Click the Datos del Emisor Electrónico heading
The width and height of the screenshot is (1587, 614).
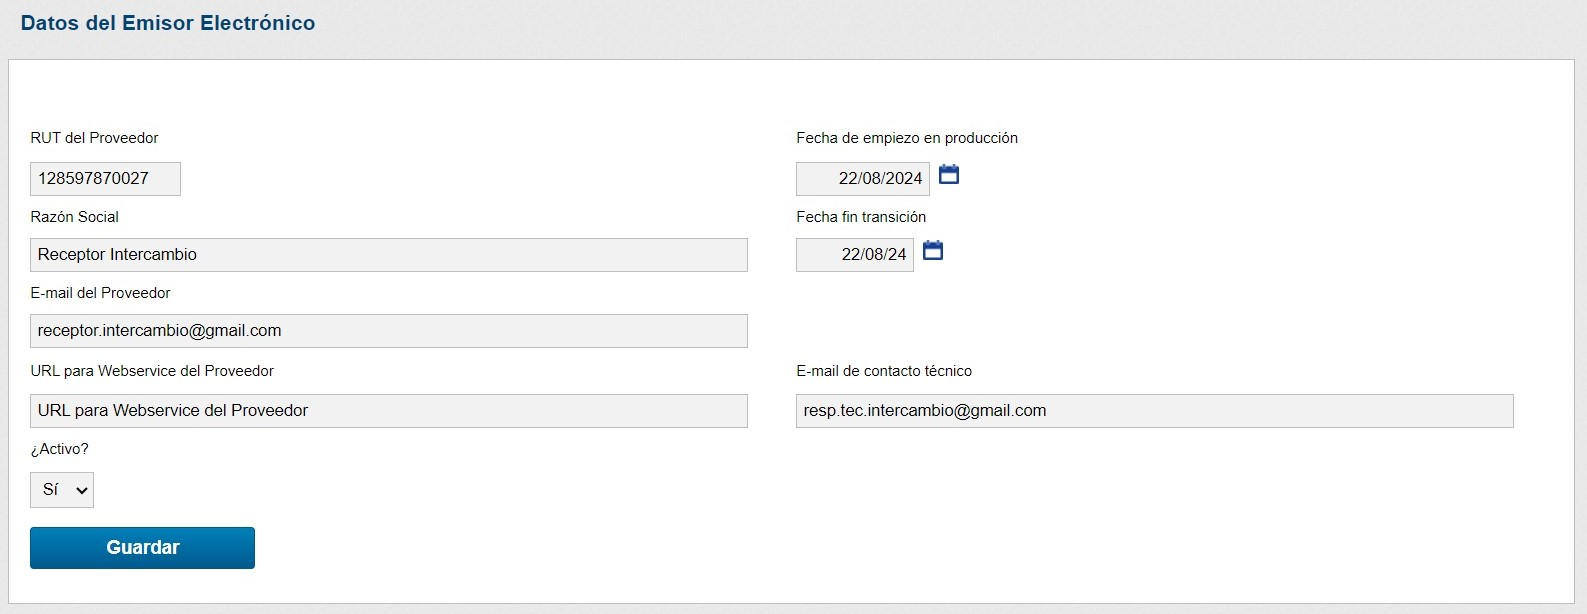pos(168,23)
